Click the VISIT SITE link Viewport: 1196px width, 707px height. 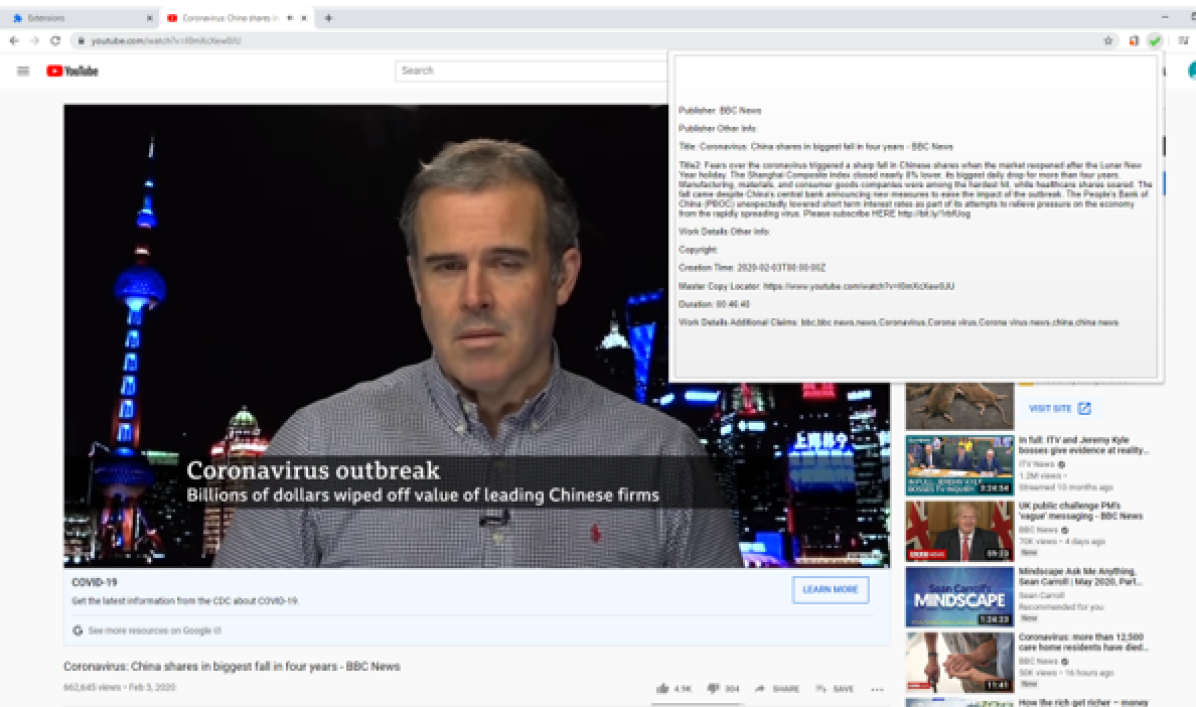click(x=1059, y=409)
